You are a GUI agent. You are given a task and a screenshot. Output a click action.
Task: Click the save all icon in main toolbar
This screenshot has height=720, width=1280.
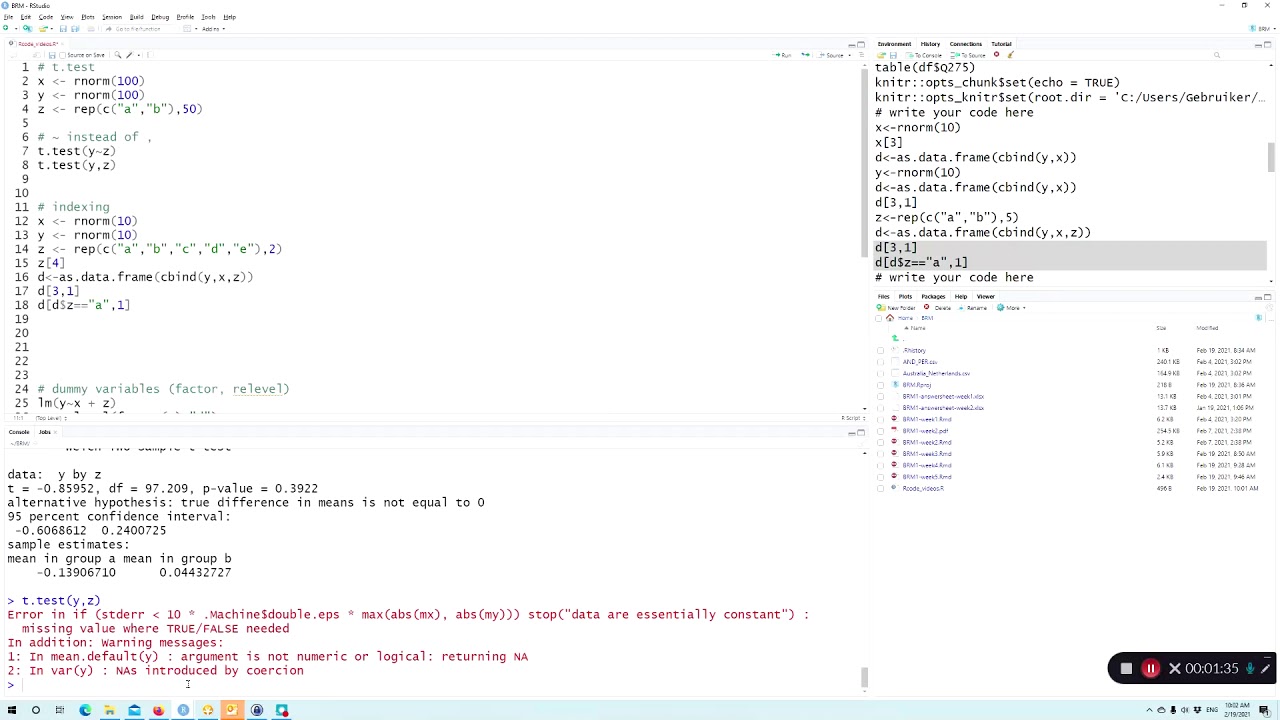point(75,29)
